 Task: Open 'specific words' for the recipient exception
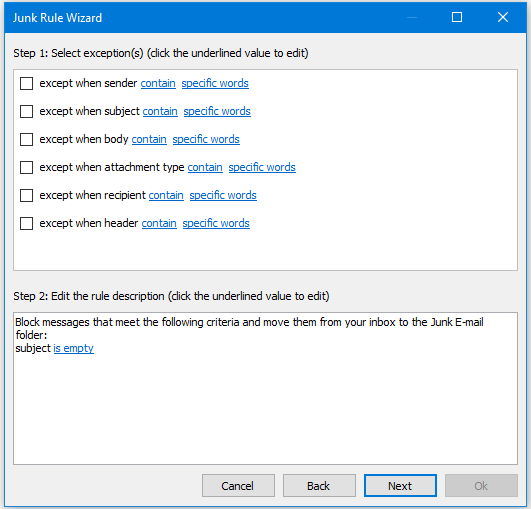(223, 195)
